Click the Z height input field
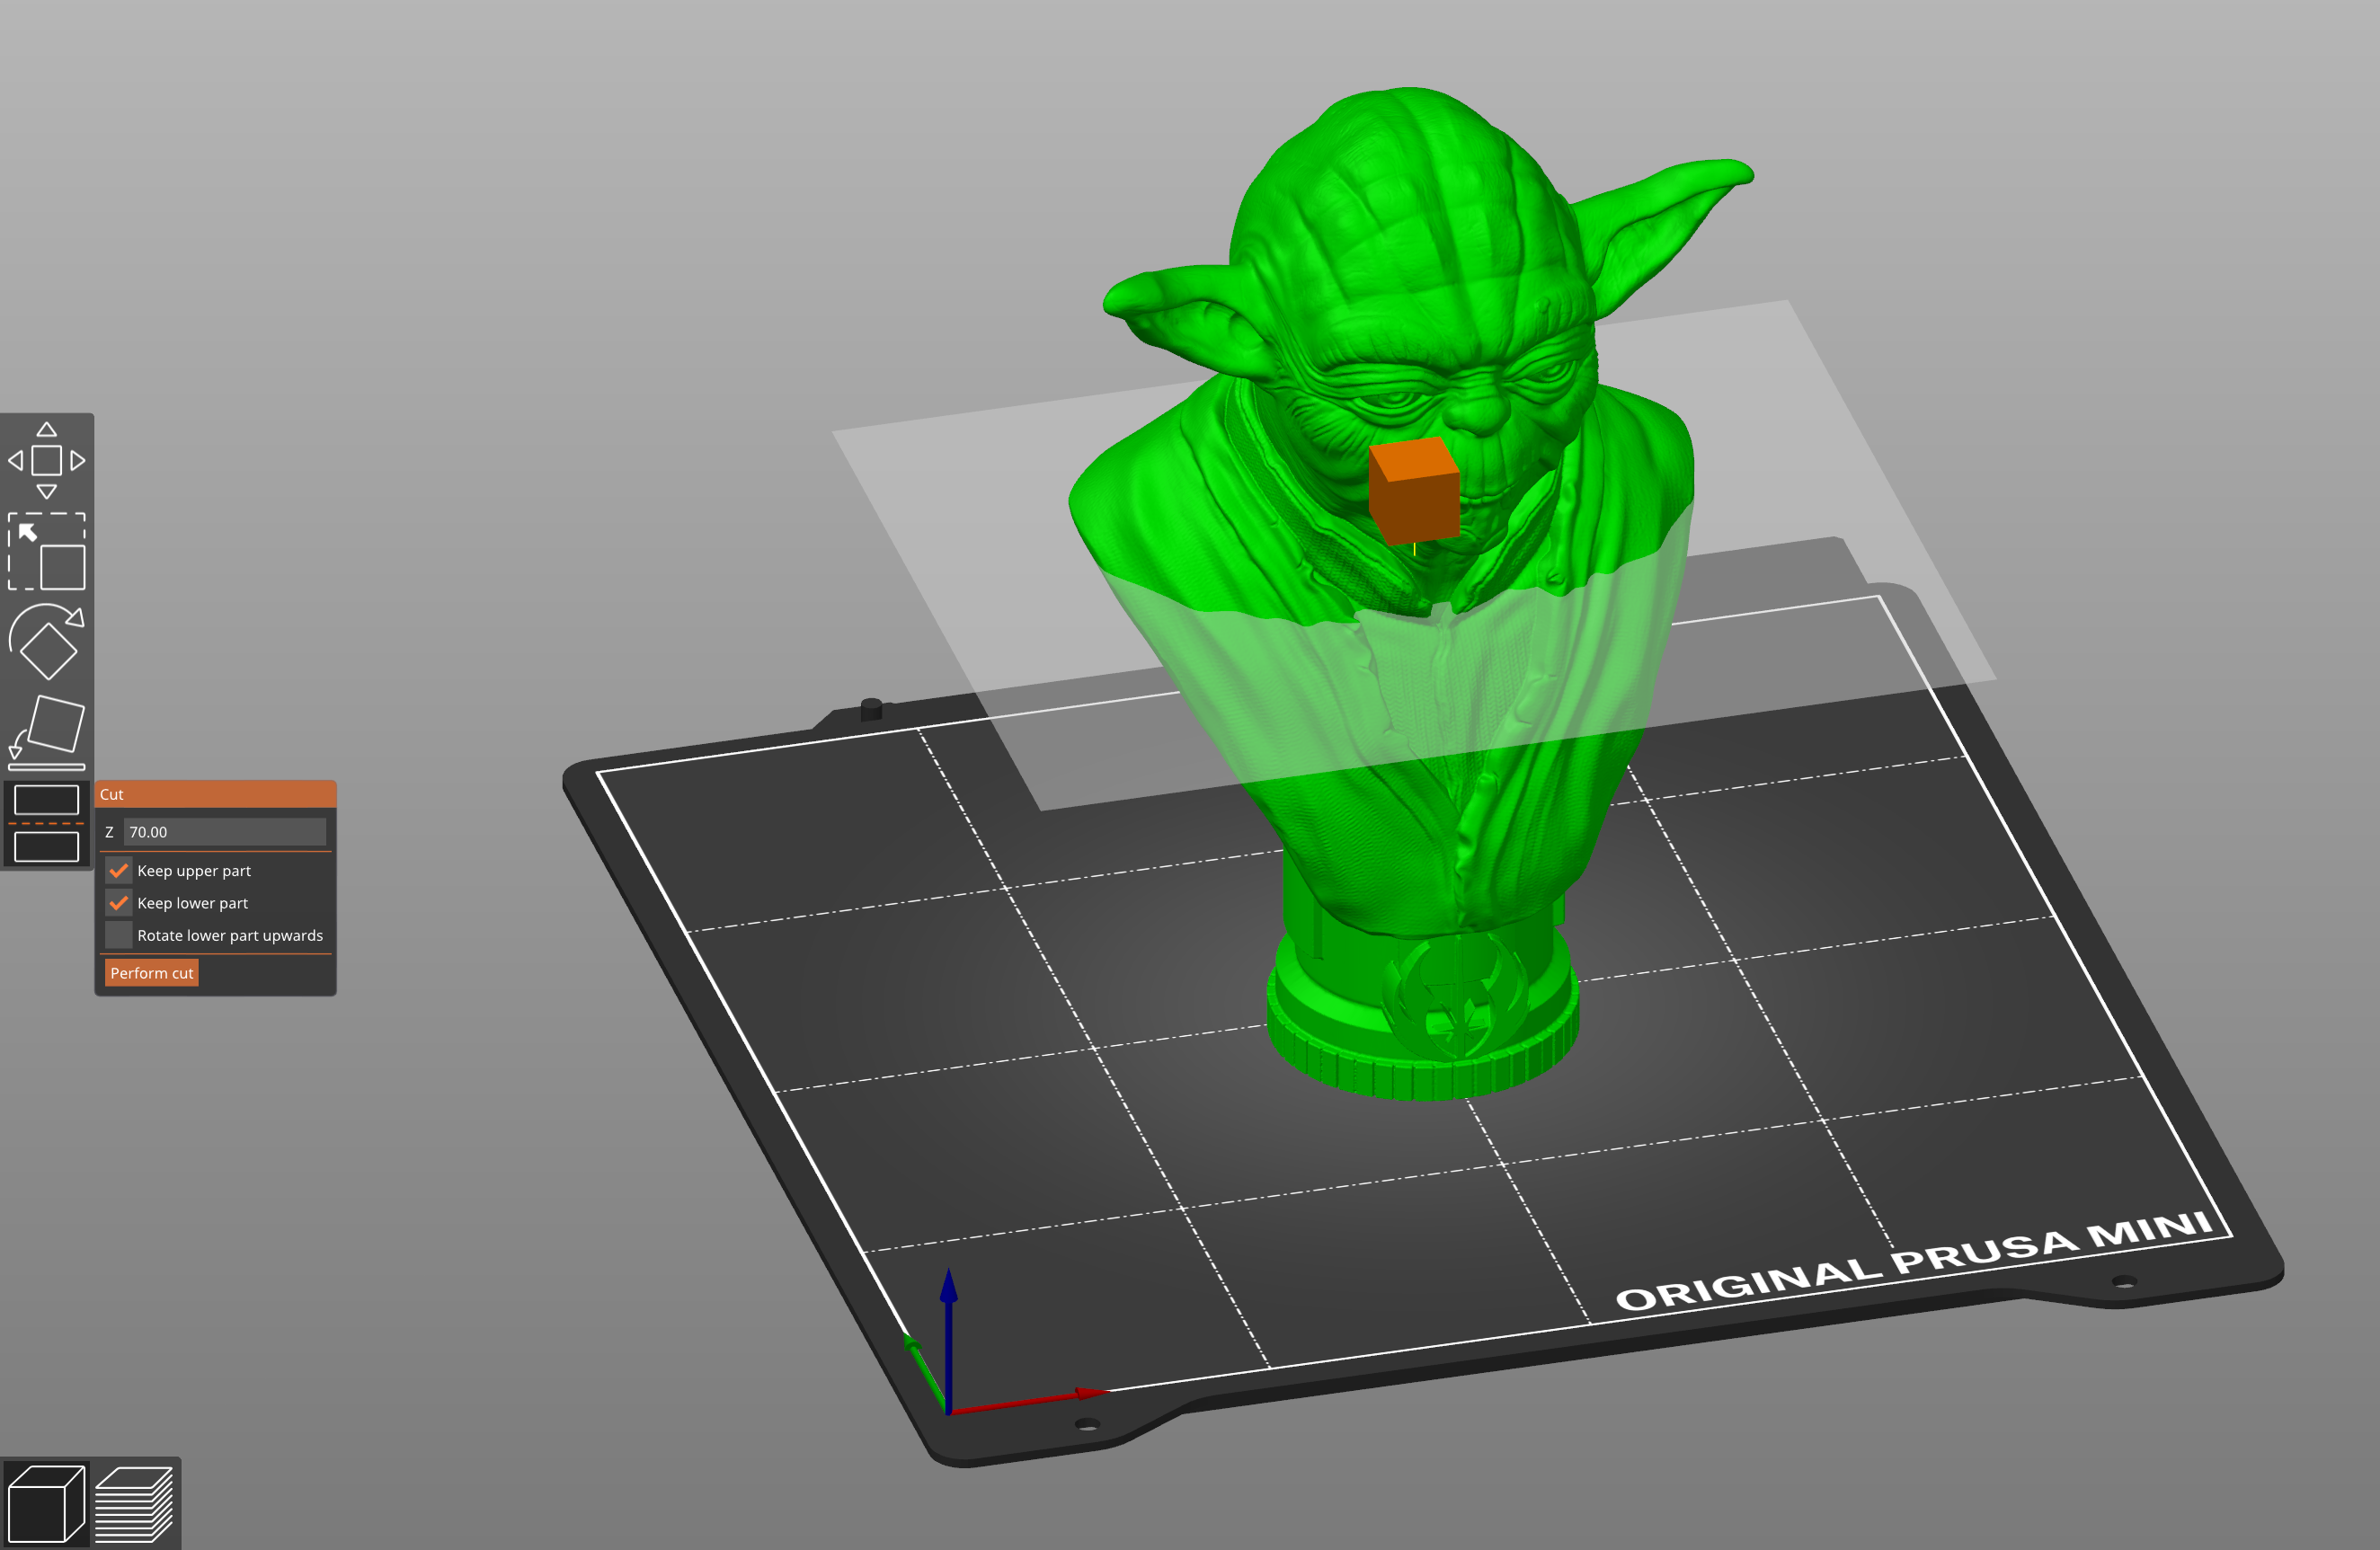 tap(225, 832)
